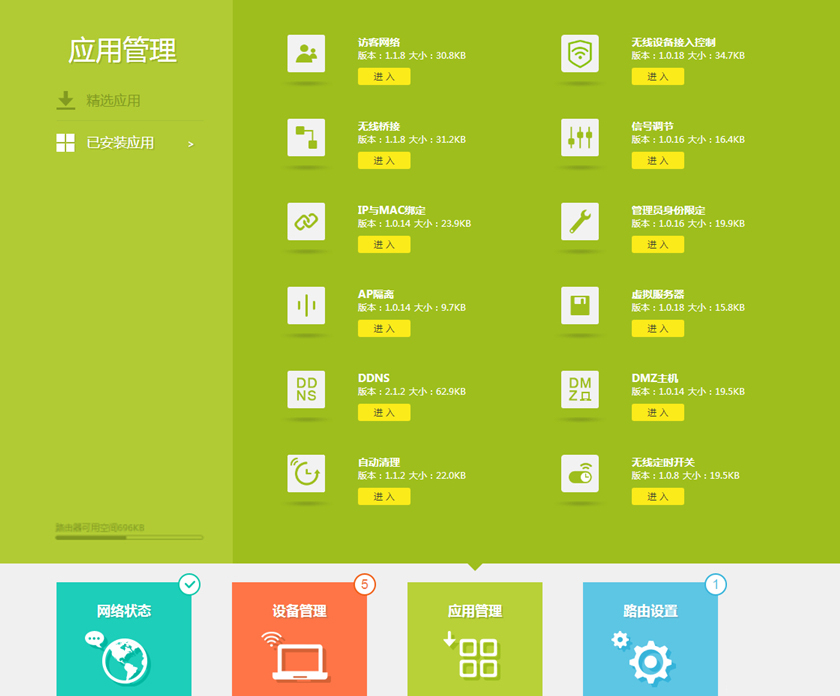This screenshot has width=840, height=696.
Task: Switch to the 网络状态 tab
Action: click(x=127, y=637)
